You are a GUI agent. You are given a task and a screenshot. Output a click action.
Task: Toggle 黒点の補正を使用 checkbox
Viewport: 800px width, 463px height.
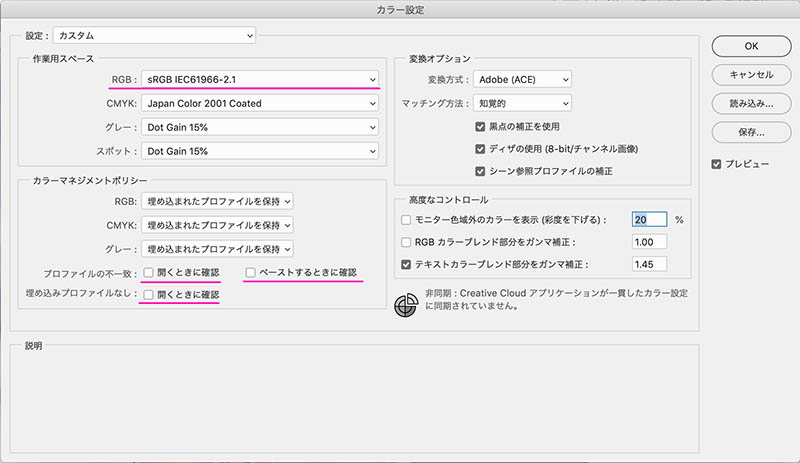click(480, 126)
